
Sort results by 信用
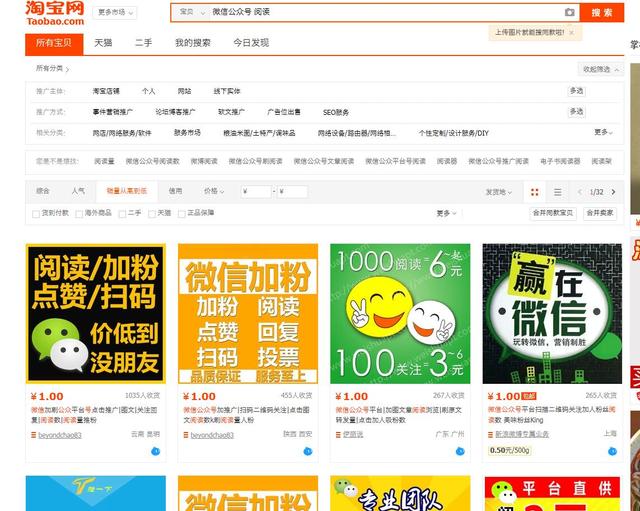point(176,191)
